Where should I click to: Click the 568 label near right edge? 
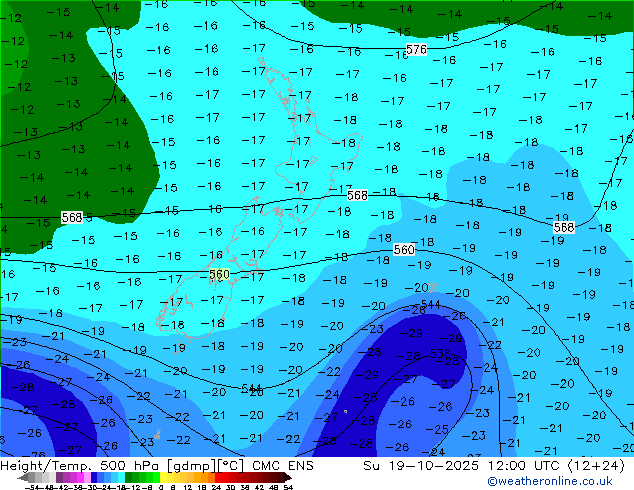[x=564, y=227]
